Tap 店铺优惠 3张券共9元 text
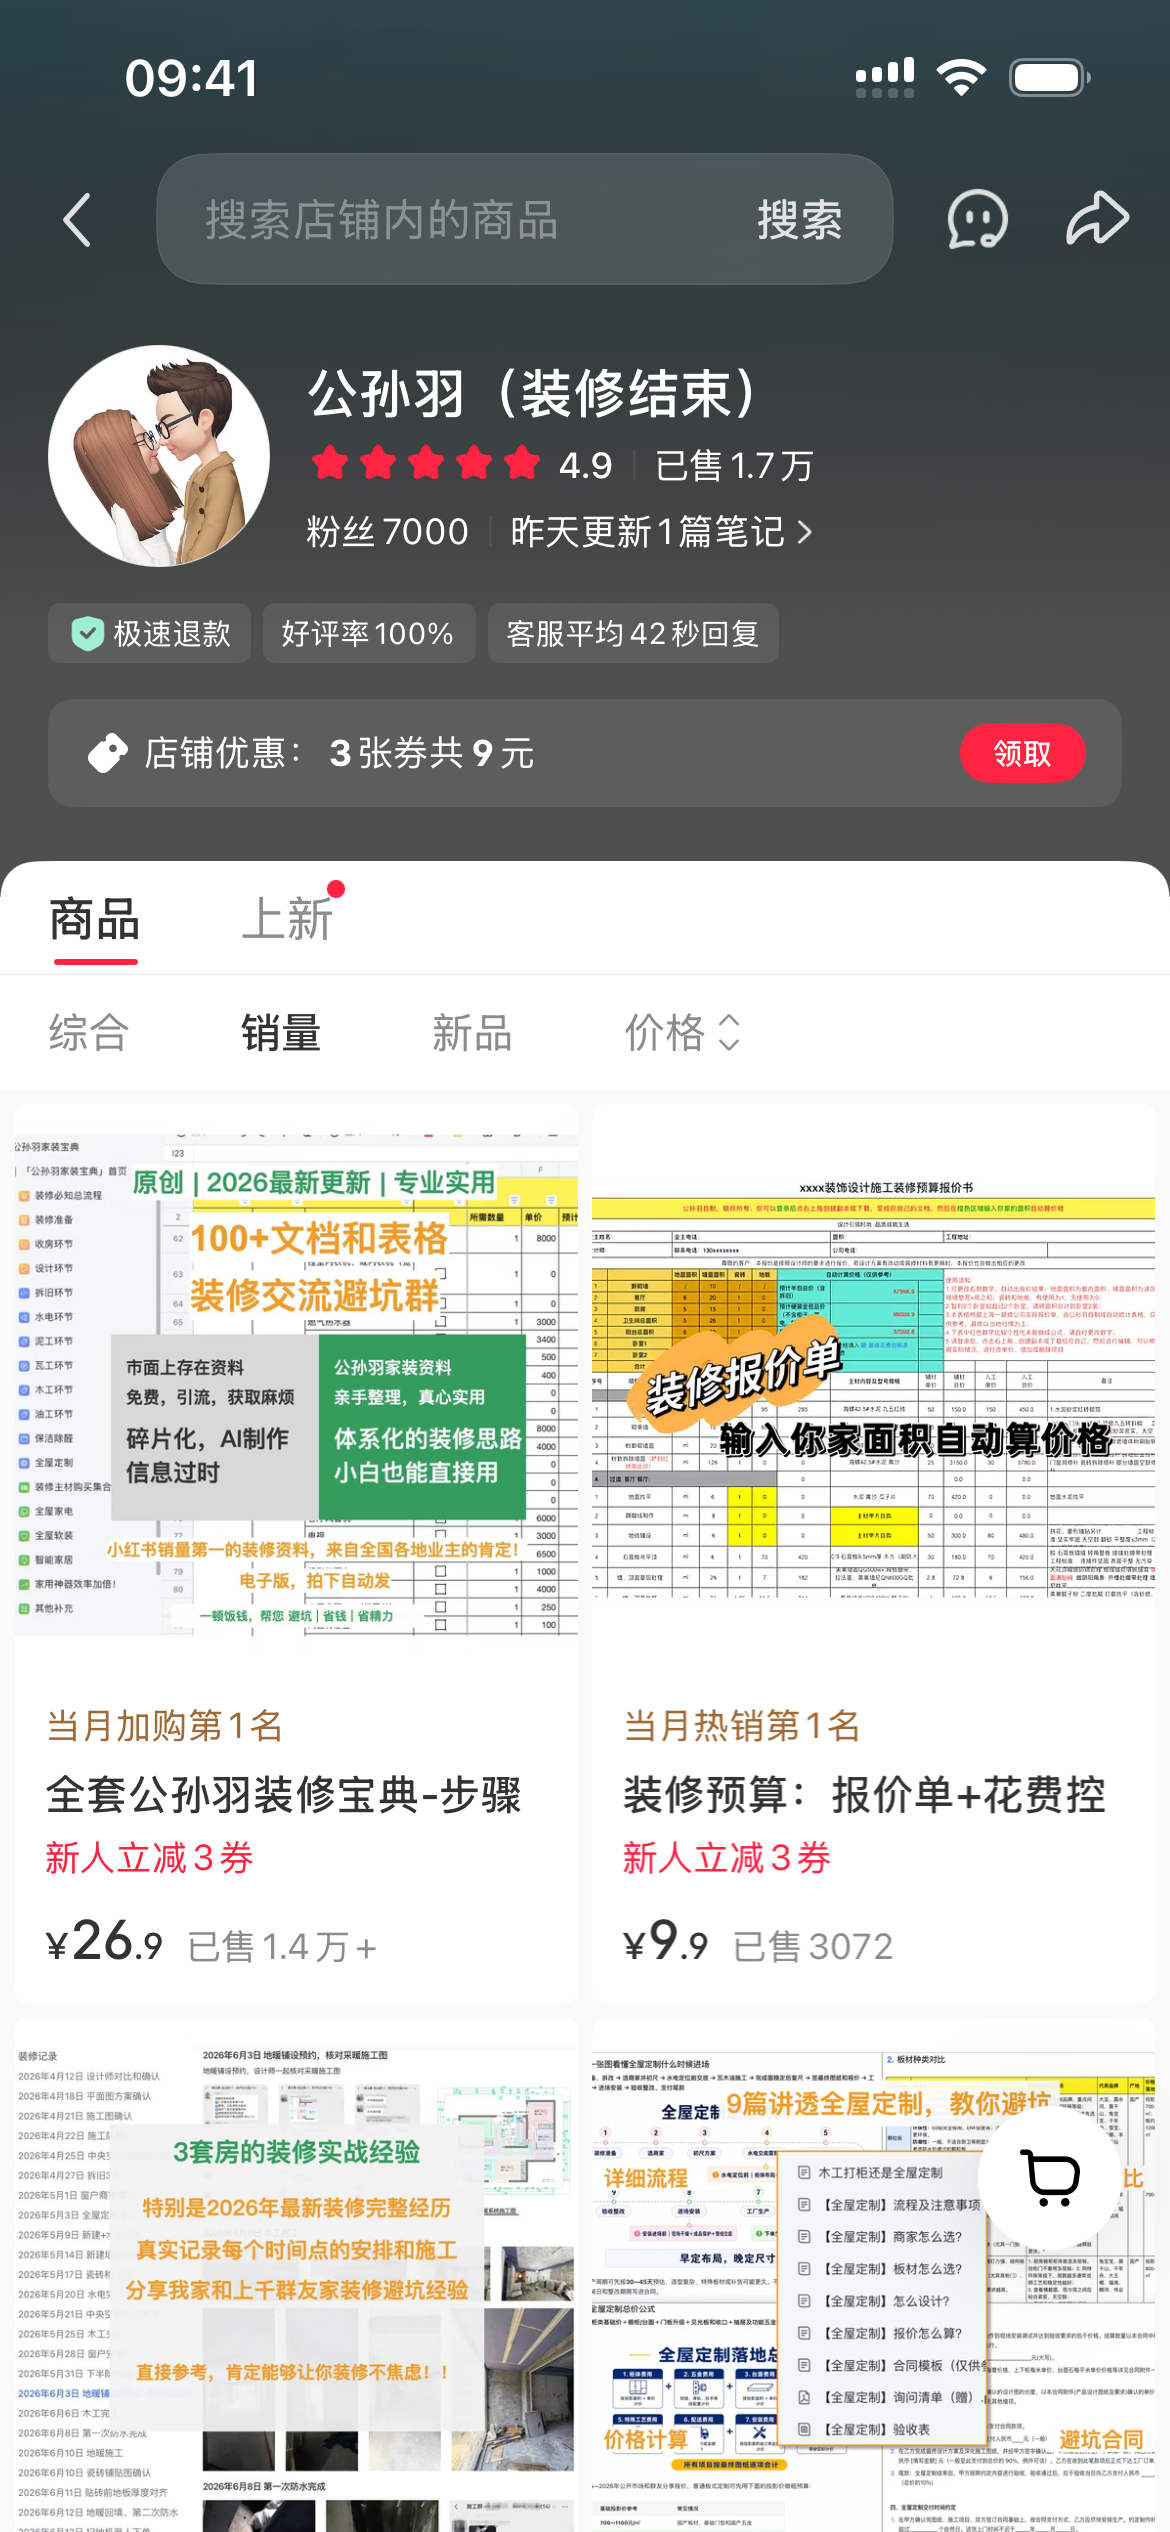This screenshot has width=1170, height=2532. pyautogui.click(x=340, y=753)
